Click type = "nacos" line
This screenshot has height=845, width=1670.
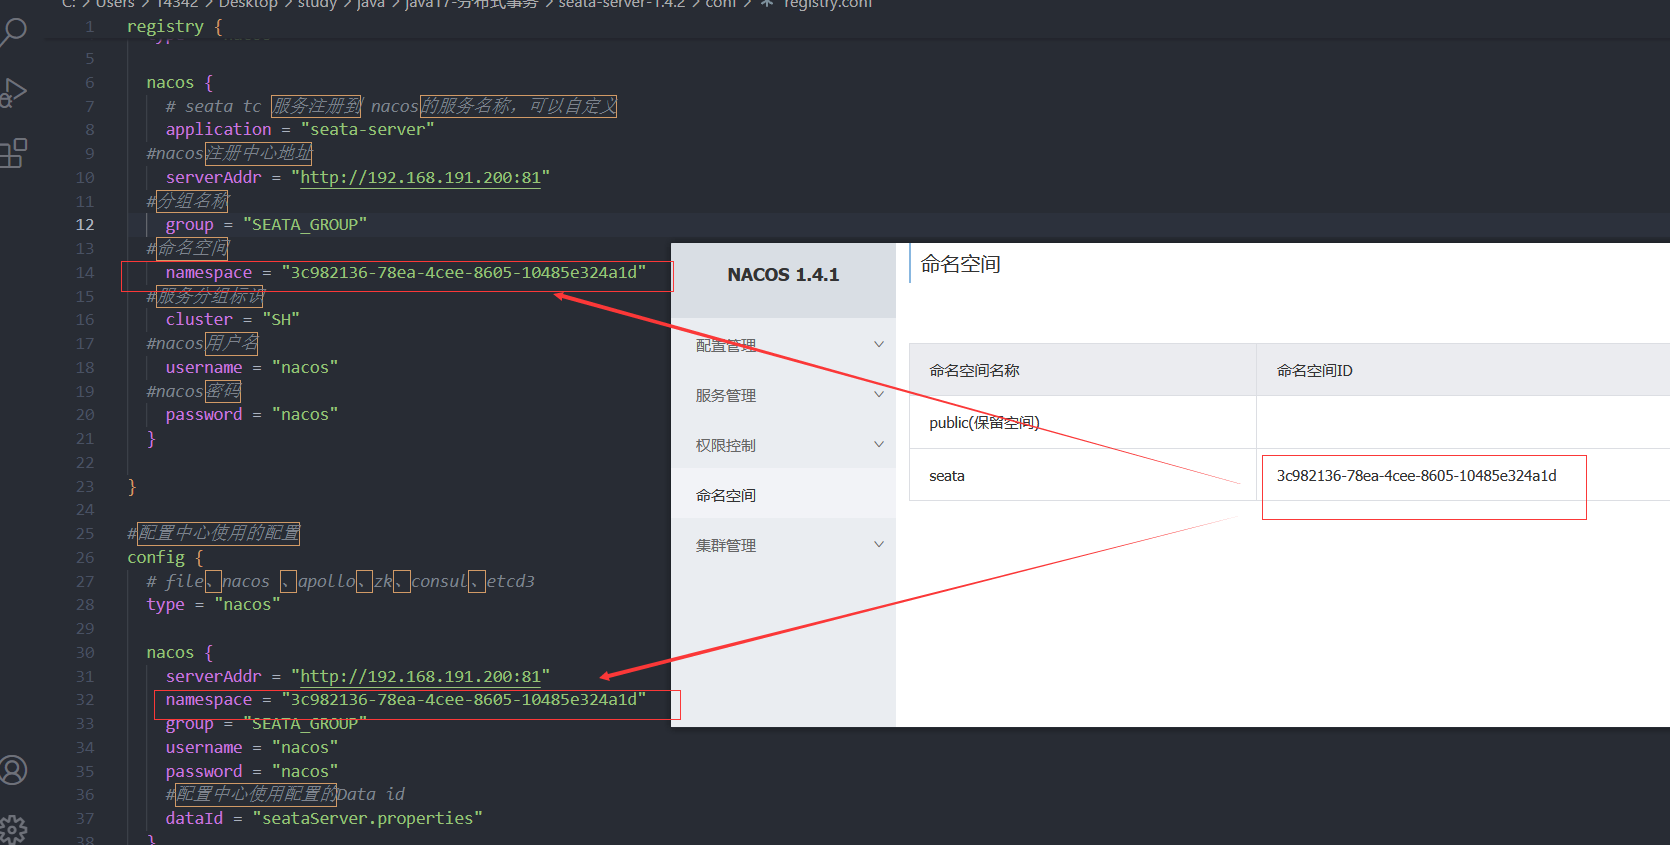click(x=213, y=604)
